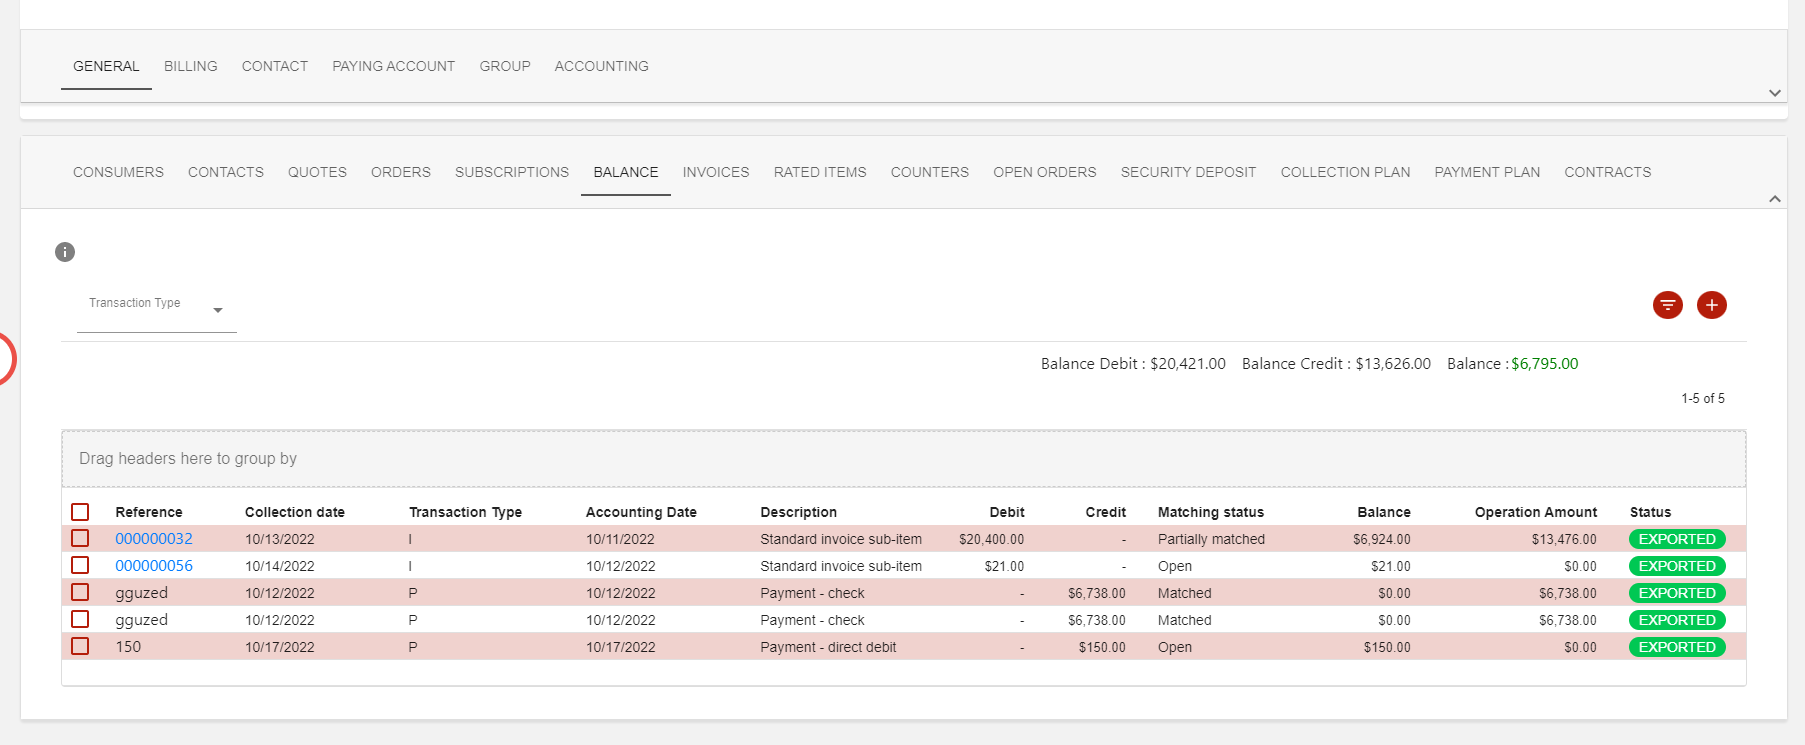Tick the select-all checkbox in table header

point(80,512)
